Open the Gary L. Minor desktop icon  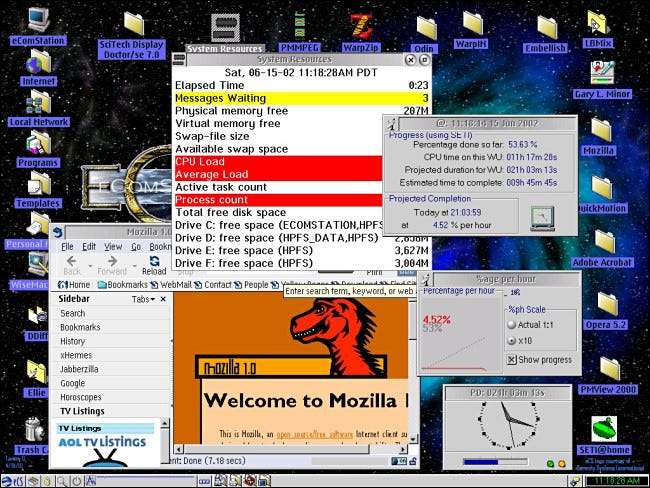tap(601, 73)
